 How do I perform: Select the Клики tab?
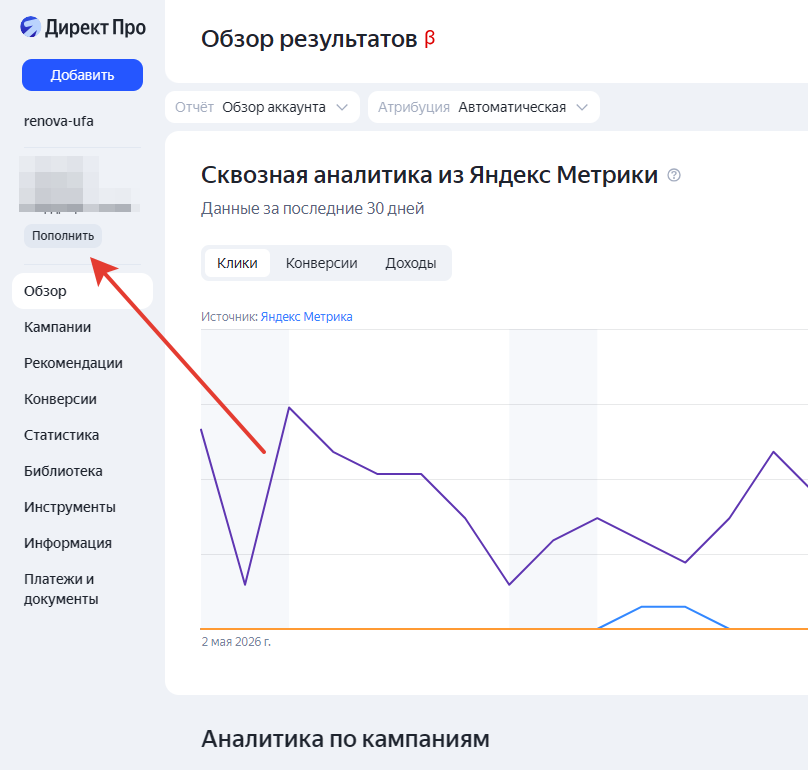tap(237, 263)
